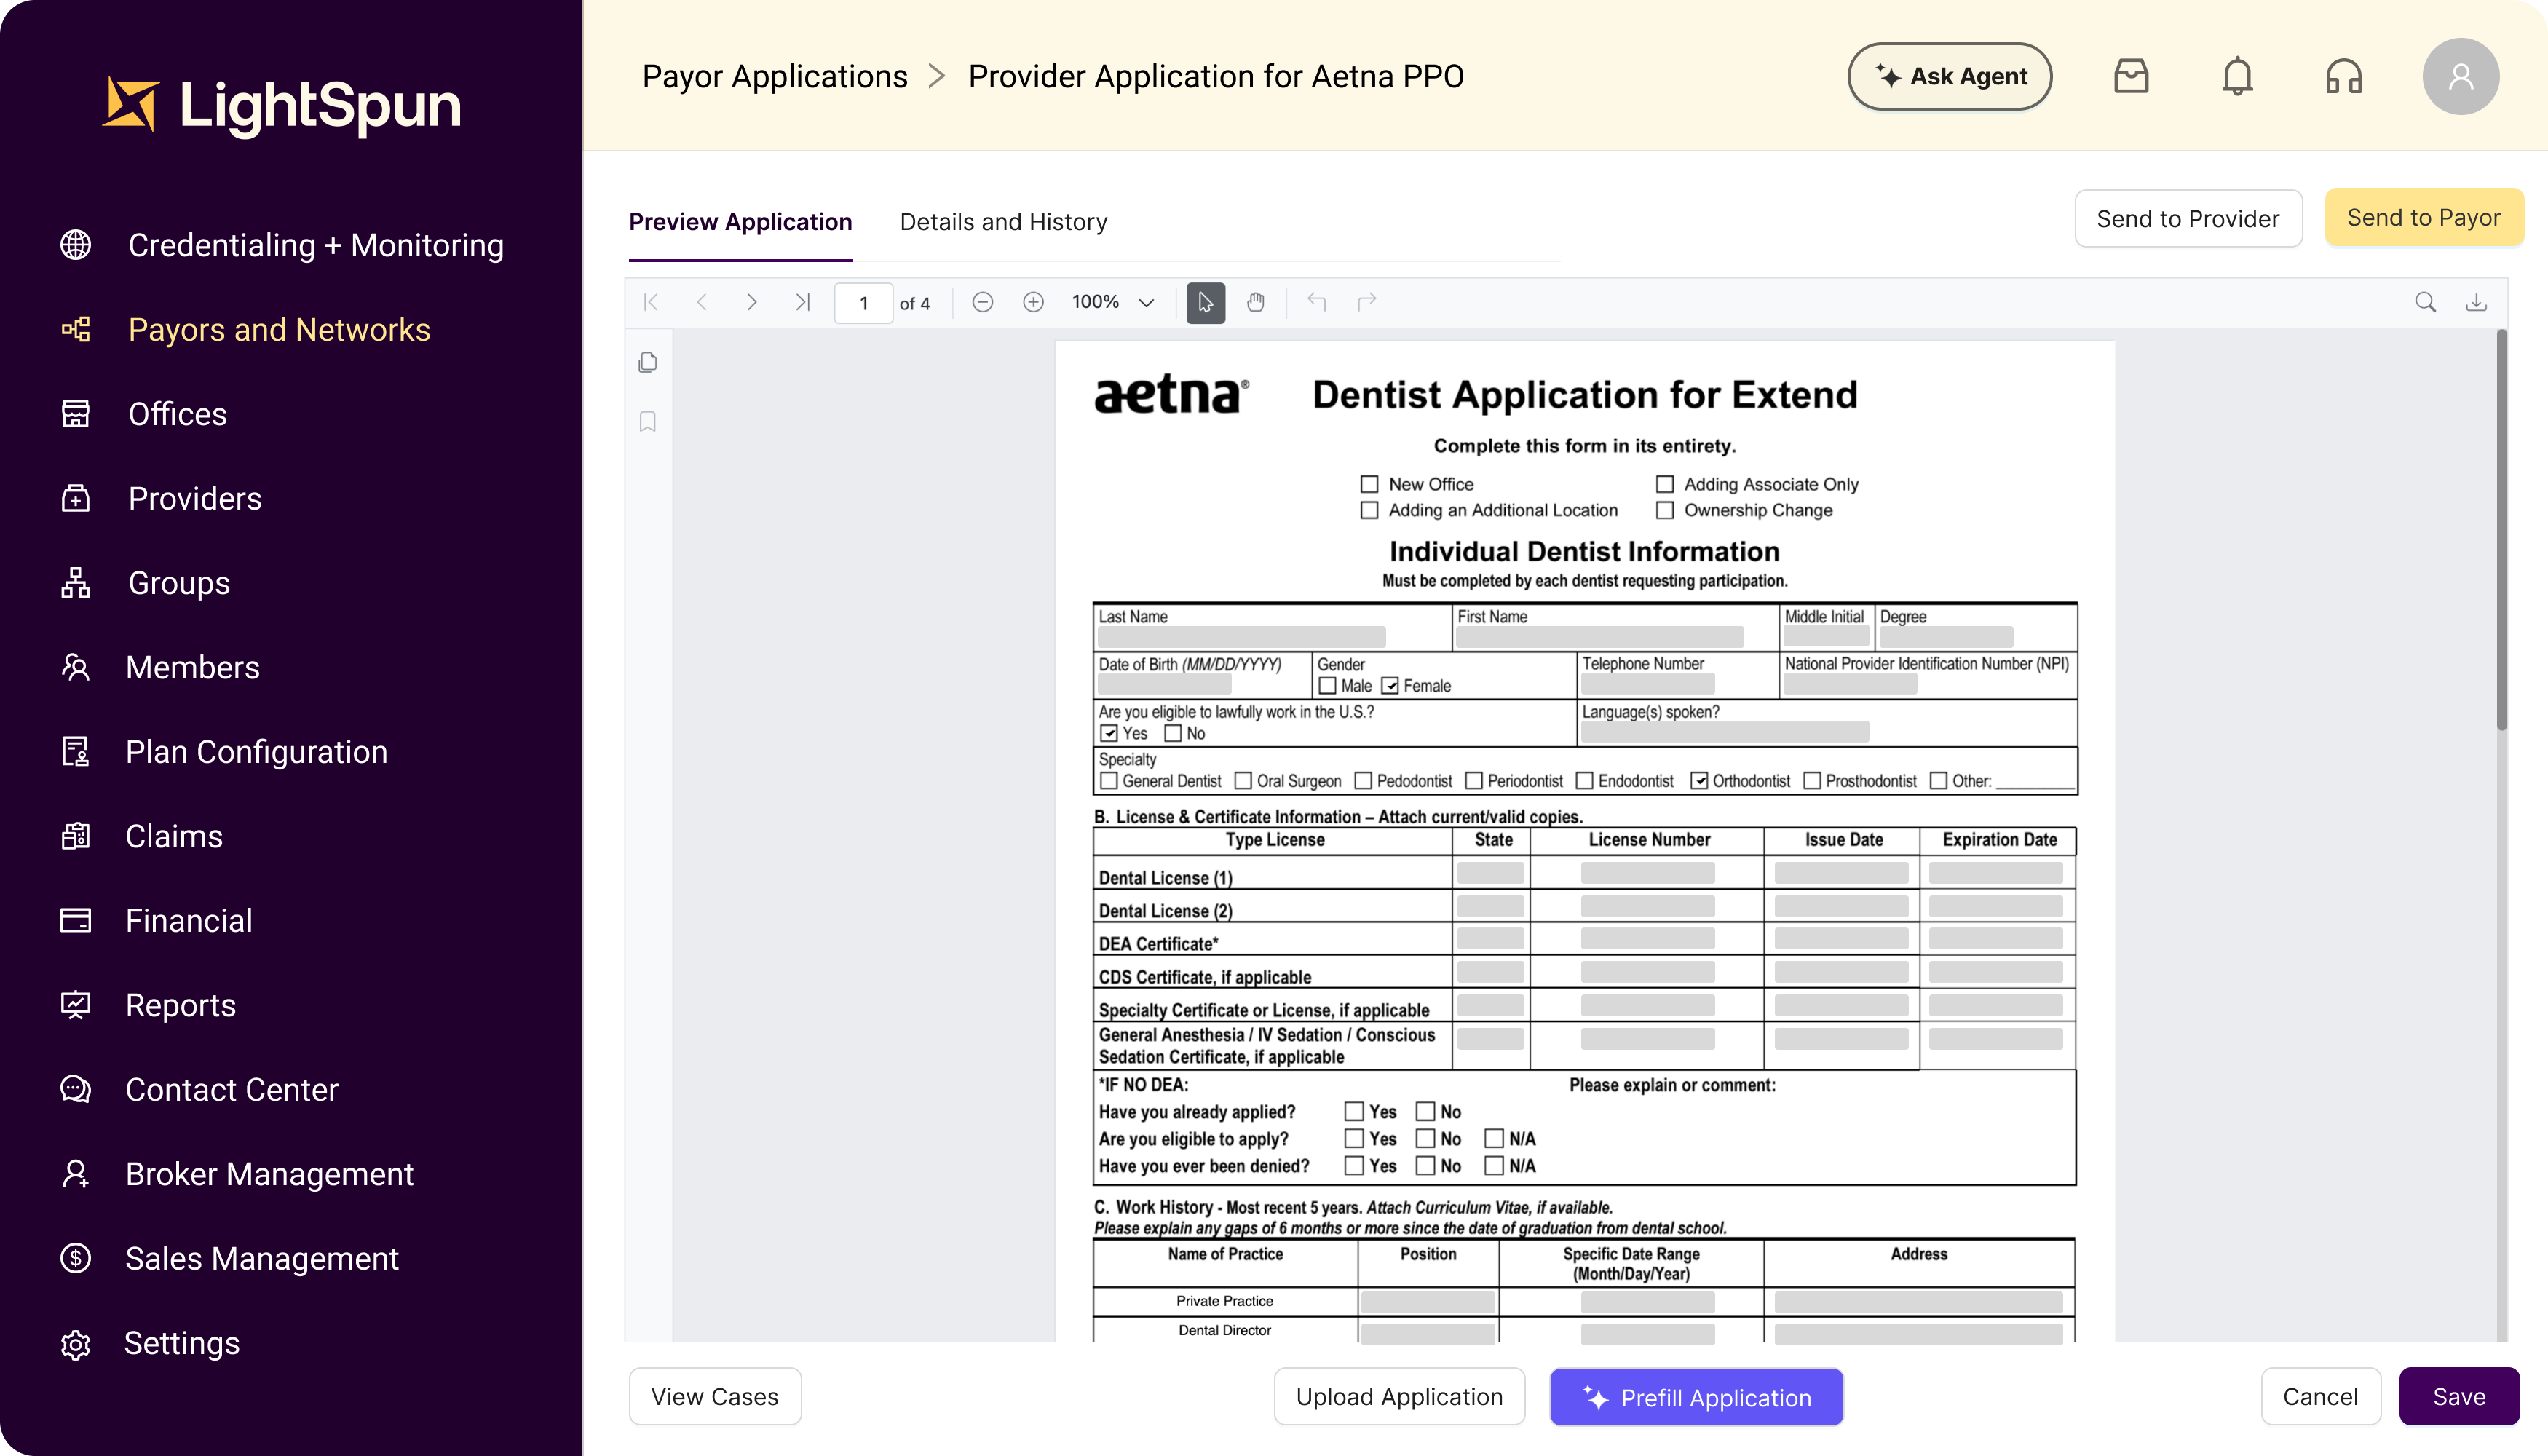Click the page number input field
Viewport: 2548px width, 1456px height.
point(863,302)
